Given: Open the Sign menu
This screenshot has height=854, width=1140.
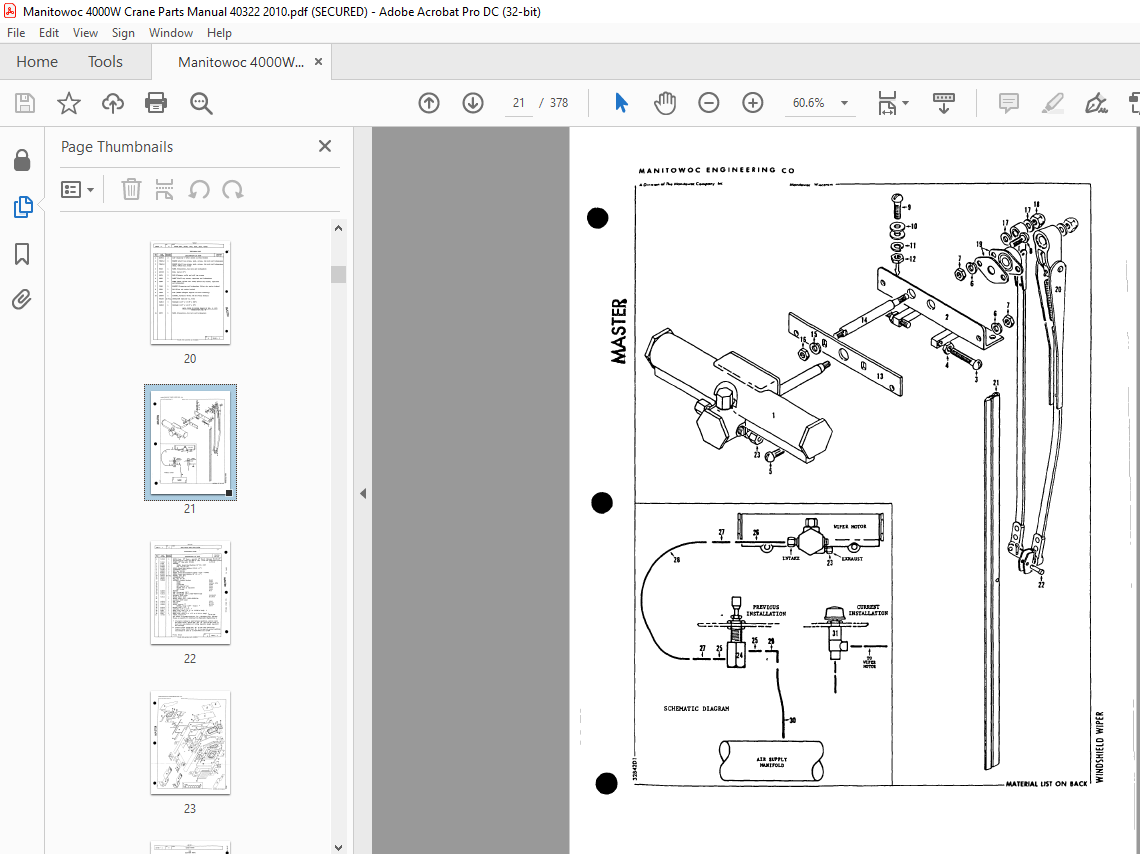Looking at the screenshot, I should pyautogui.click(x=123, y=33).
